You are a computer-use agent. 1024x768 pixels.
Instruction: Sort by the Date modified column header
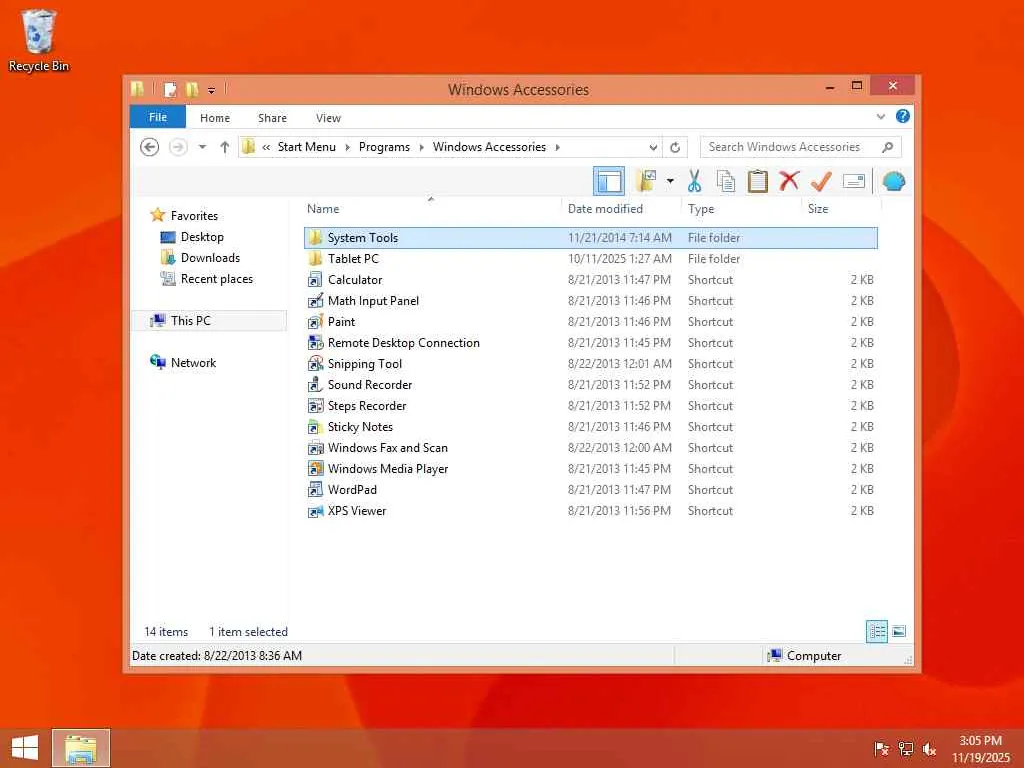[x=620, y=209]
